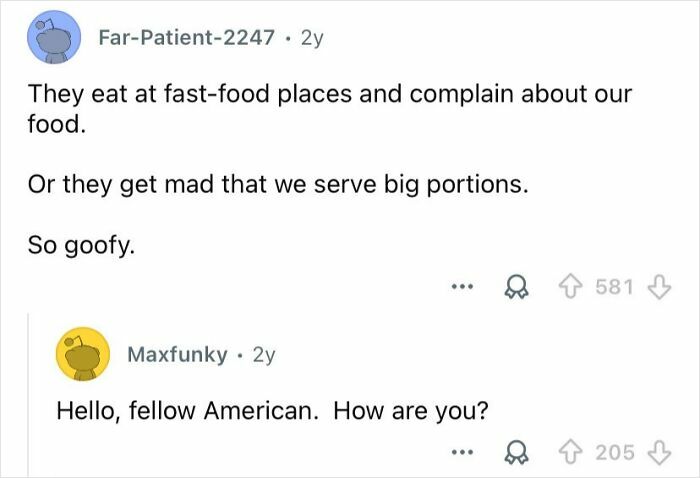
Task: Open more options on Far-Patient-2247's comment
Action: coord(459,287)
